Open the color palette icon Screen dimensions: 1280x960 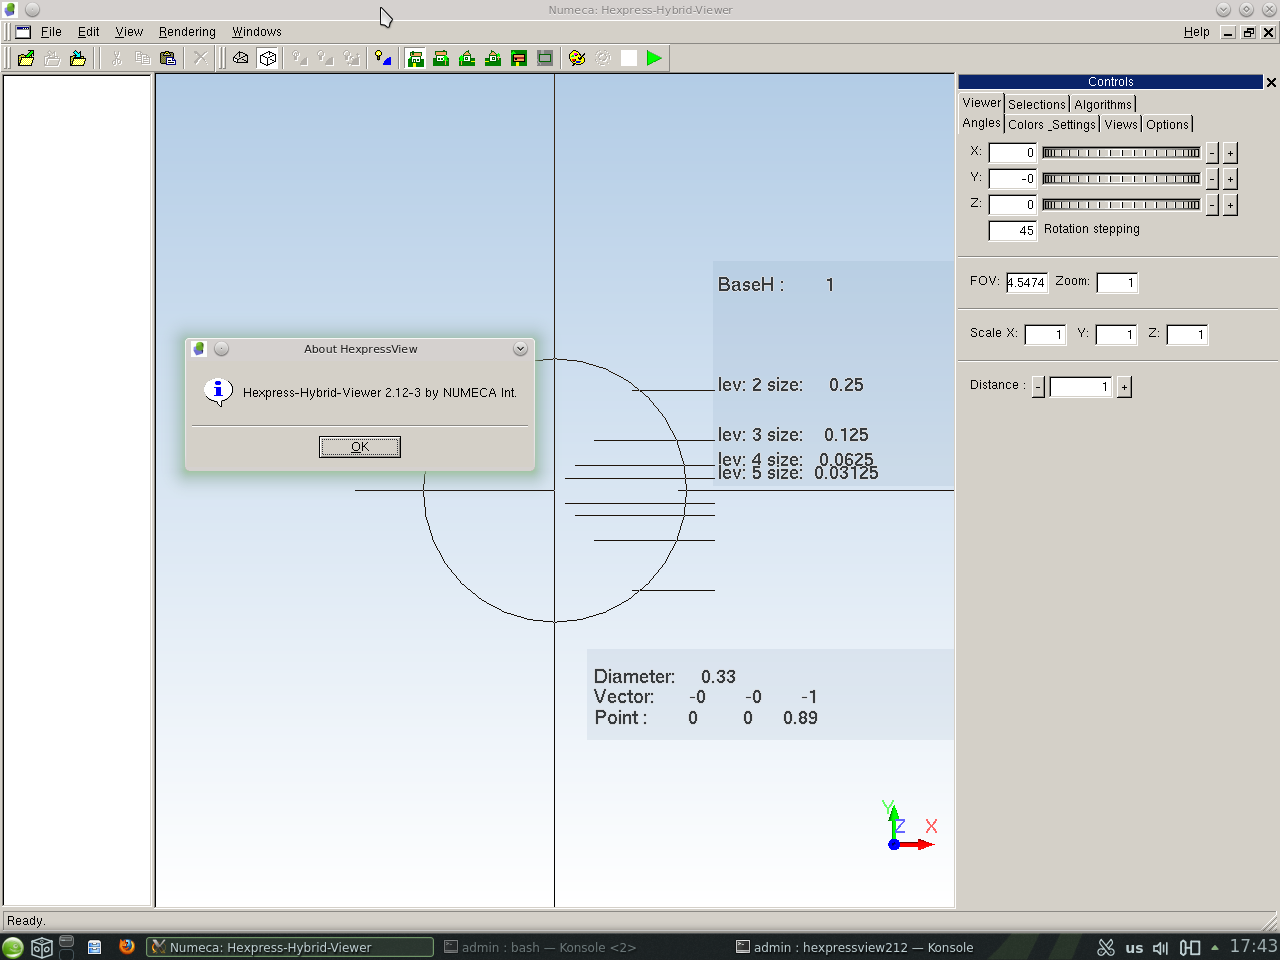point(577,58)
